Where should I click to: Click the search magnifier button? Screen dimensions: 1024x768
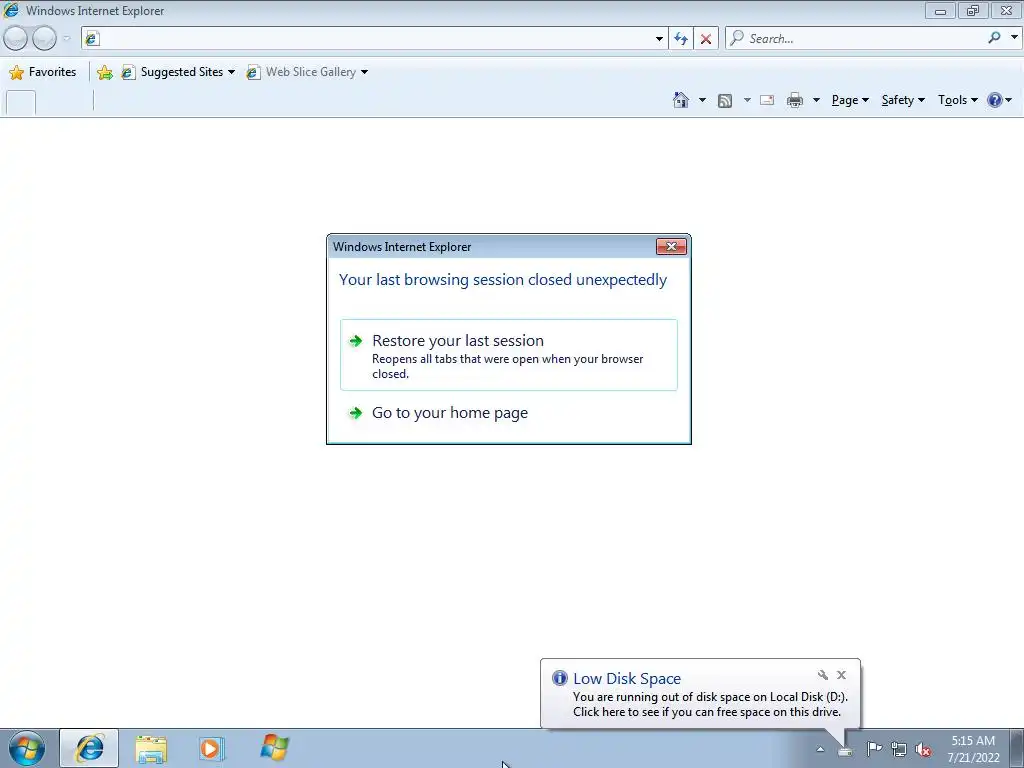(995, 38)
